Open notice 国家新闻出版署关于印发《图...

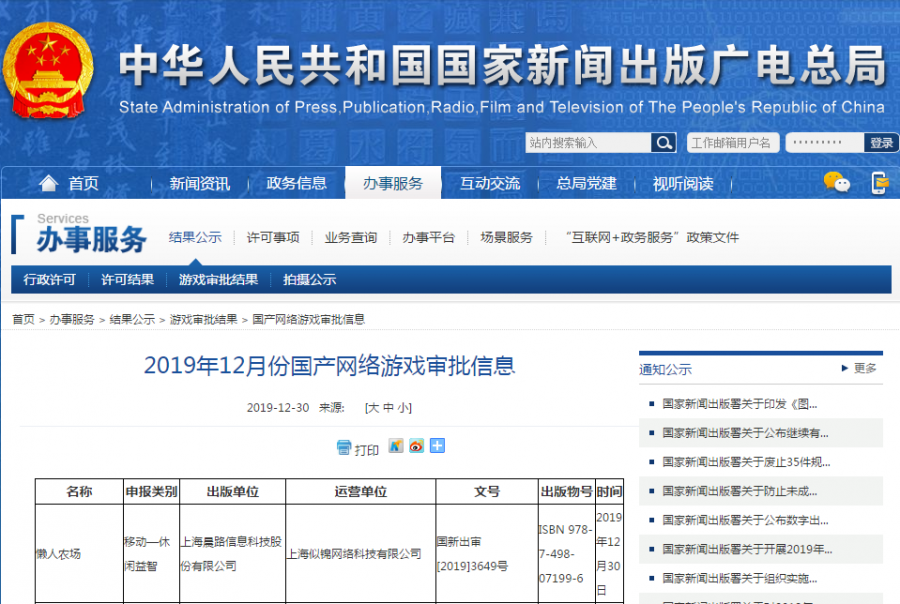pyautogui.click(x=740, y=404)
